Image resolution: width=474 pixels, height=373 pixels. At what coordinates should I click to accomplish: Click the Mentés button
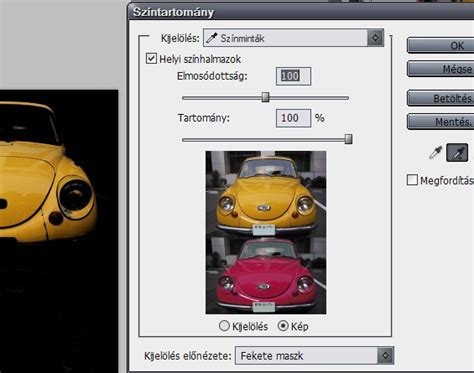[x=441, y=122]
